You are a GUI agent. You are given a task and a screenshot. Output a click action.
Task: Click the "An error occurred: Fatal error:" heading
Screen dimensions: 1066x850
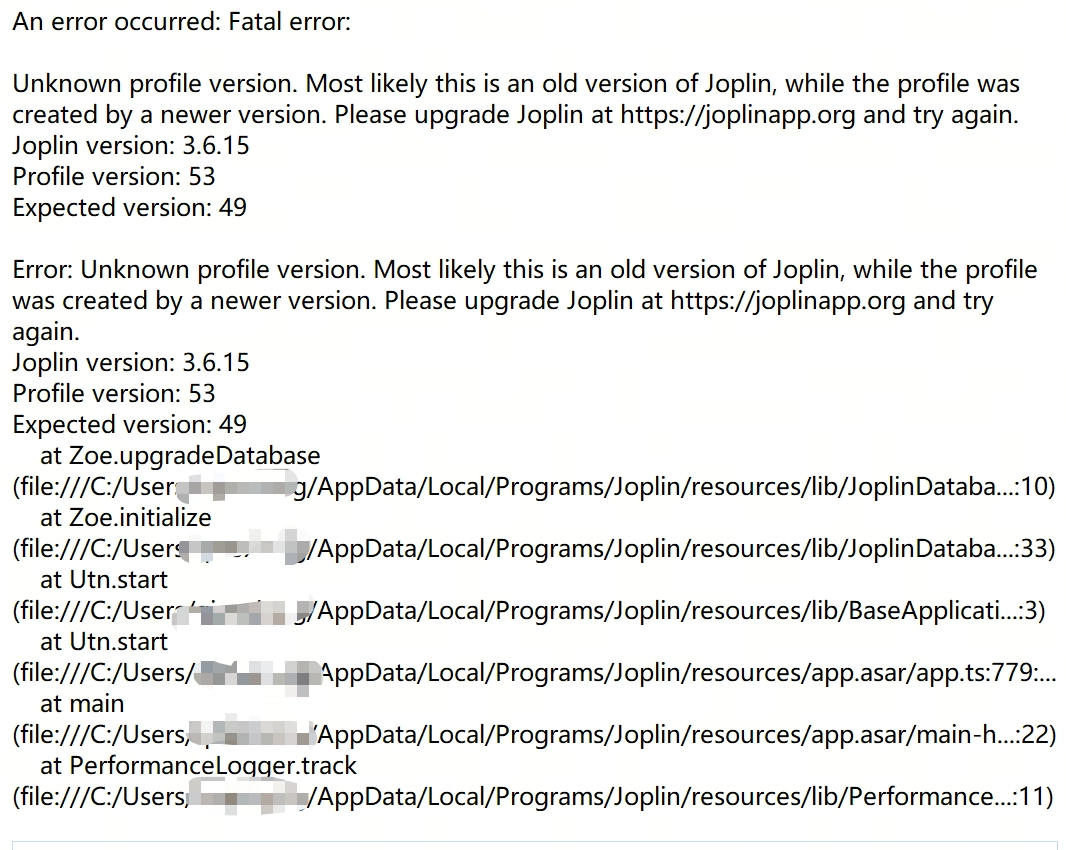182,22
